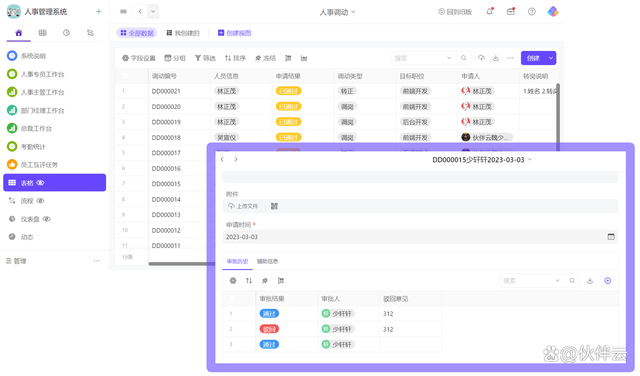The height and width of the screenshot is (376, 640).
Task: Open the table grid icon tab in sidebar
Action: (42, 33)
